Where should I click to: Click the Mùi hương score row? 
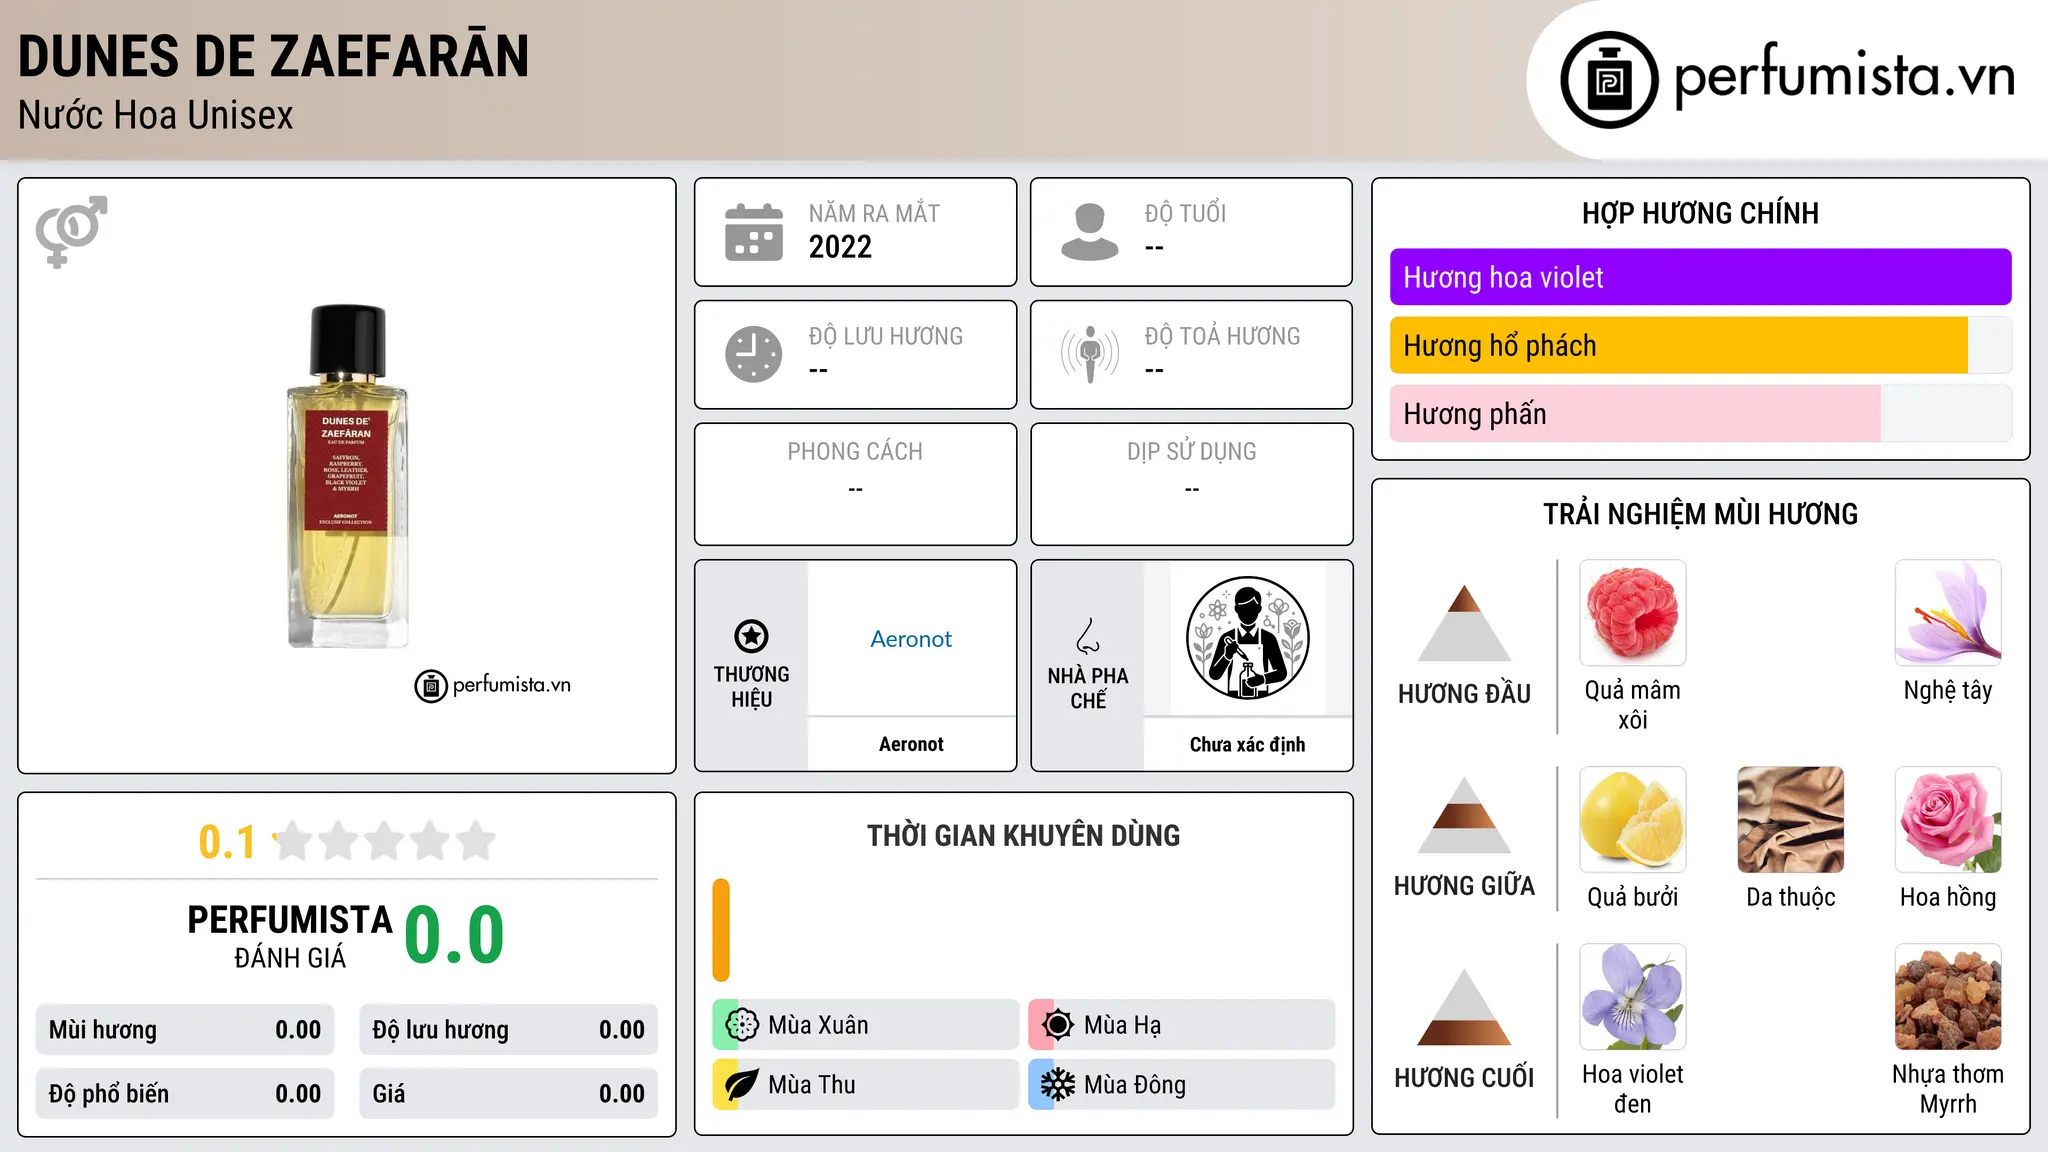pos(185,1030)
